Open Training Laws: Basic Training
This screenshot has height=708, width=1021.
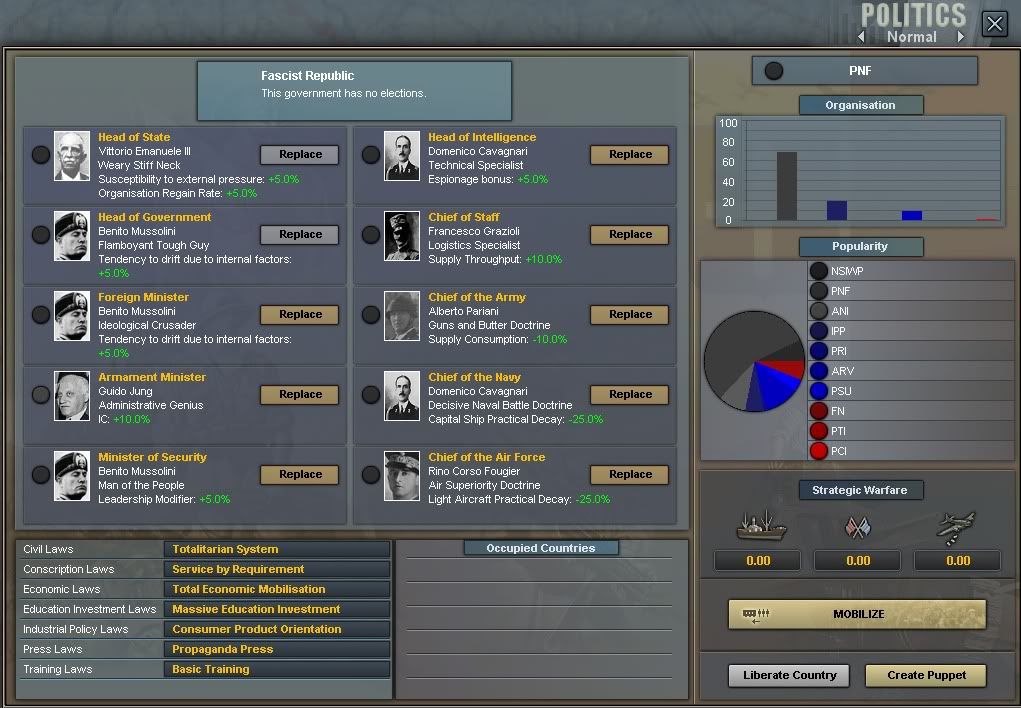(x=277, y=669)
